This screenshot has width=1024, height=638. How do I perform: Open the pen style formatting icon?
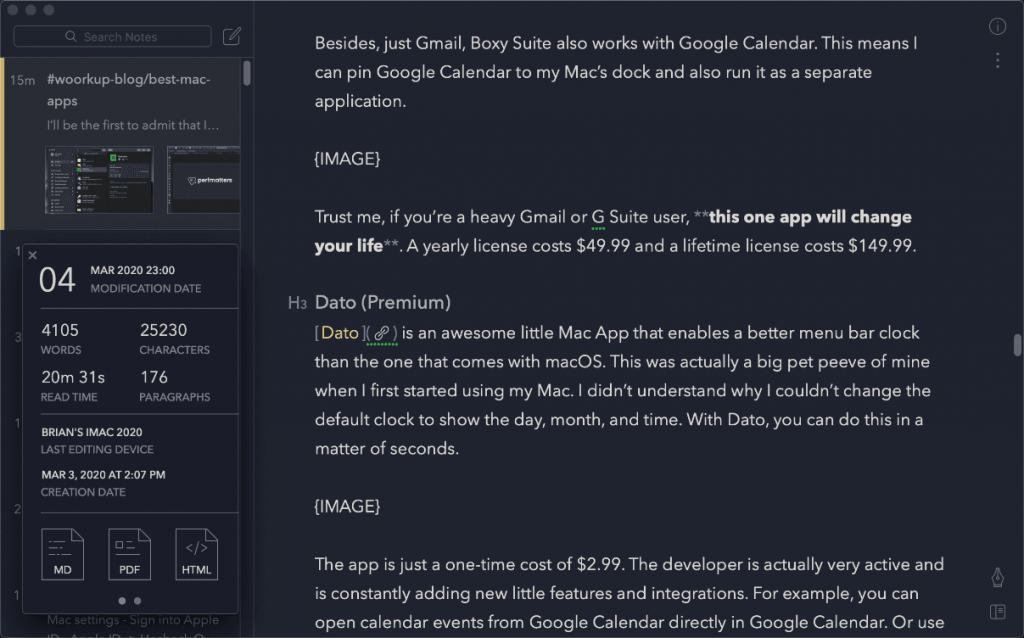click(x=997, y=577)
